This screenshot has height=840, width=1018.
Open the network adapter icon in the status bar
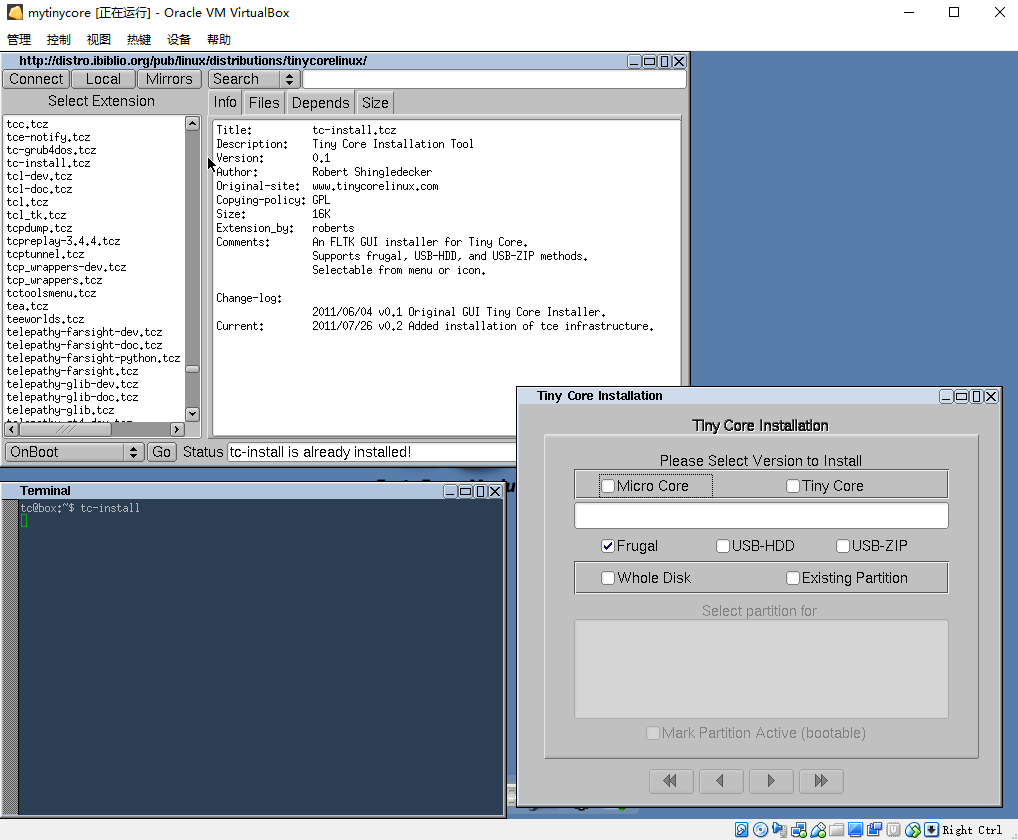point(798,830)
